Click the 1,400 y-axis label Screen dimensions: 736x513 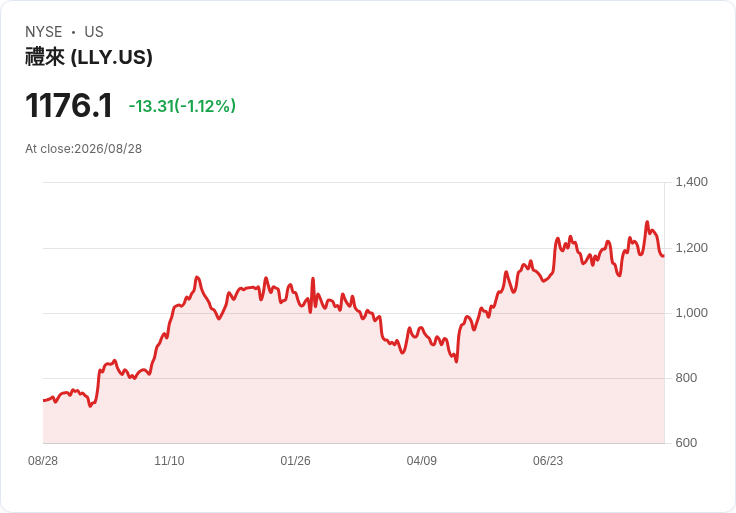pyautogui.click(x=691, y=182)
